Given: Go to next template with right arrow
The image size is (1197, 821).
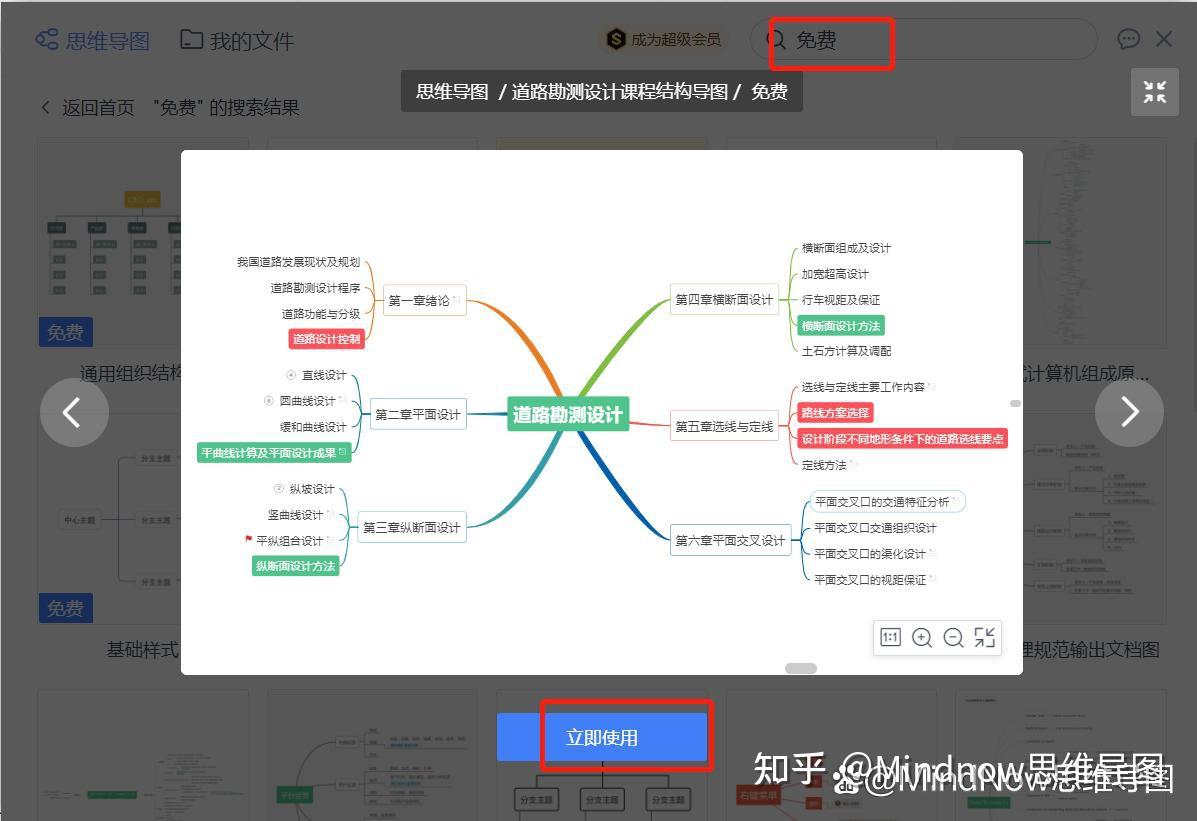Looking at the screenshot, I should pyautogui.click(x=1129, y=412).
